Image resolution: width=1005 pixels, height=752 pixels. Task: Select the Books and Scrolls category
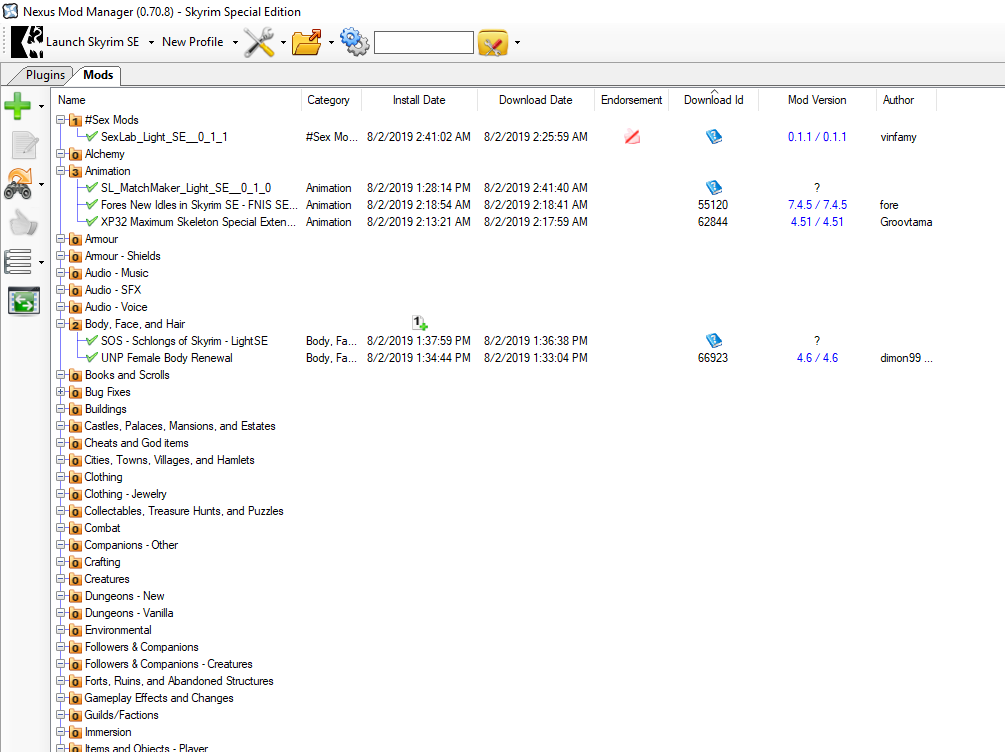127,375
